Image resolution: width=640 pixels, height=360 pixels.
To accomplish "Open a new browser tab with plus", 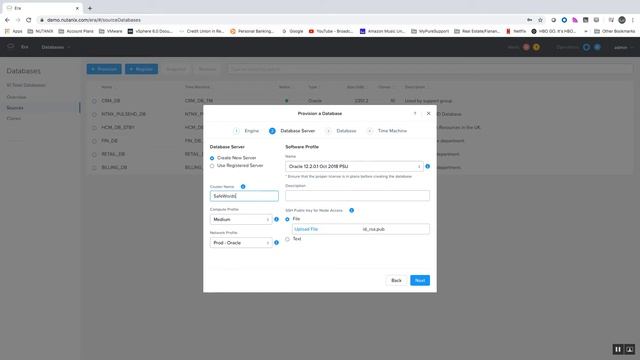I will pyautogui.click(x=90, y=8).
